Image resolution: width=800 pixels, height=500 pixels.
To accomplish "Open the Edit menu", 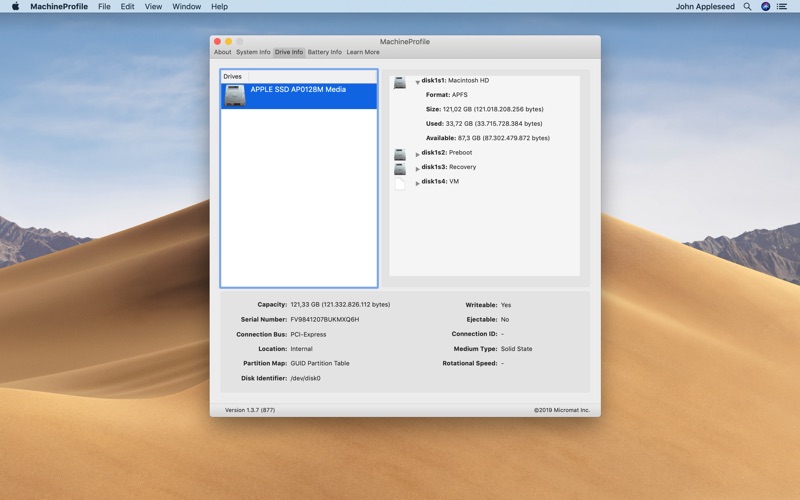I will [x=128, y=7].
